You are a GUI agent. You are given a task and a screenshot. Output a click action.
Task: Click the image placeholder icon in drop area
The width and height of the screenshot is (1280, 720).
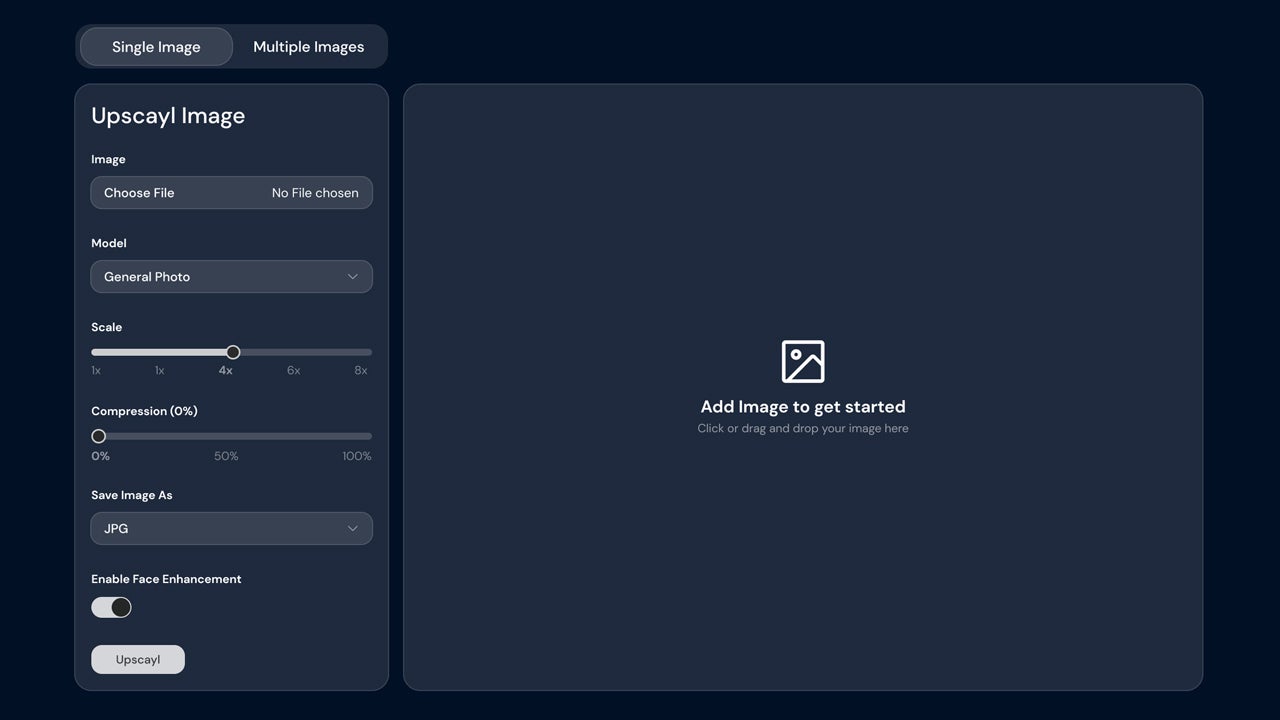(x=803, y=361)
